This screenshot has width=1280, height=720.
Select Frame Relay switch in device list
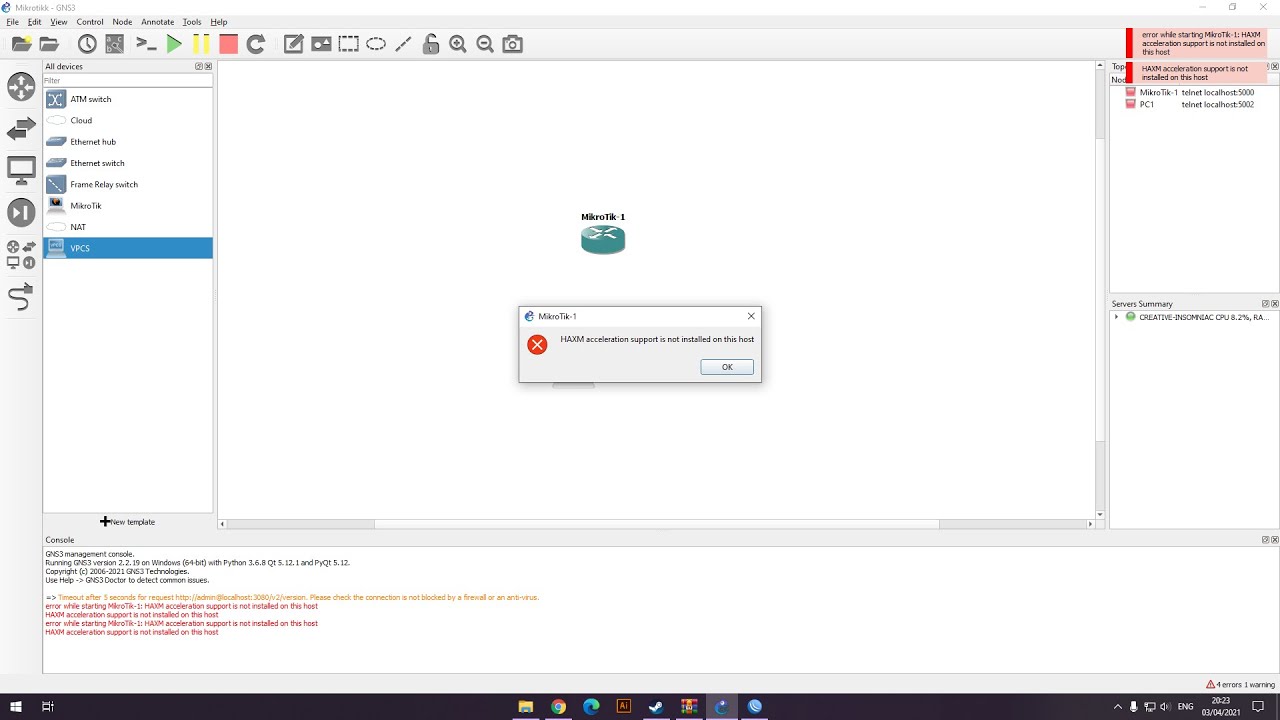pyautogui.click(x=128, y=184)
